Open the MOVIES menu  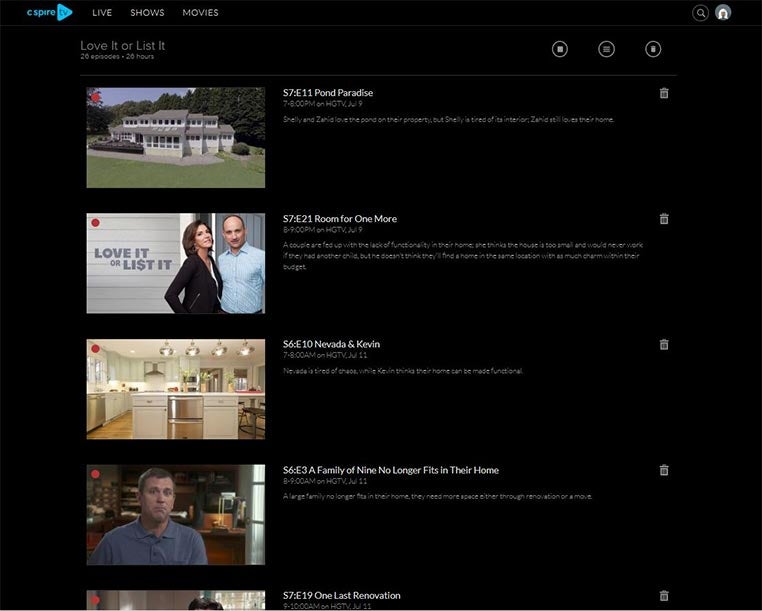point(200,13)
